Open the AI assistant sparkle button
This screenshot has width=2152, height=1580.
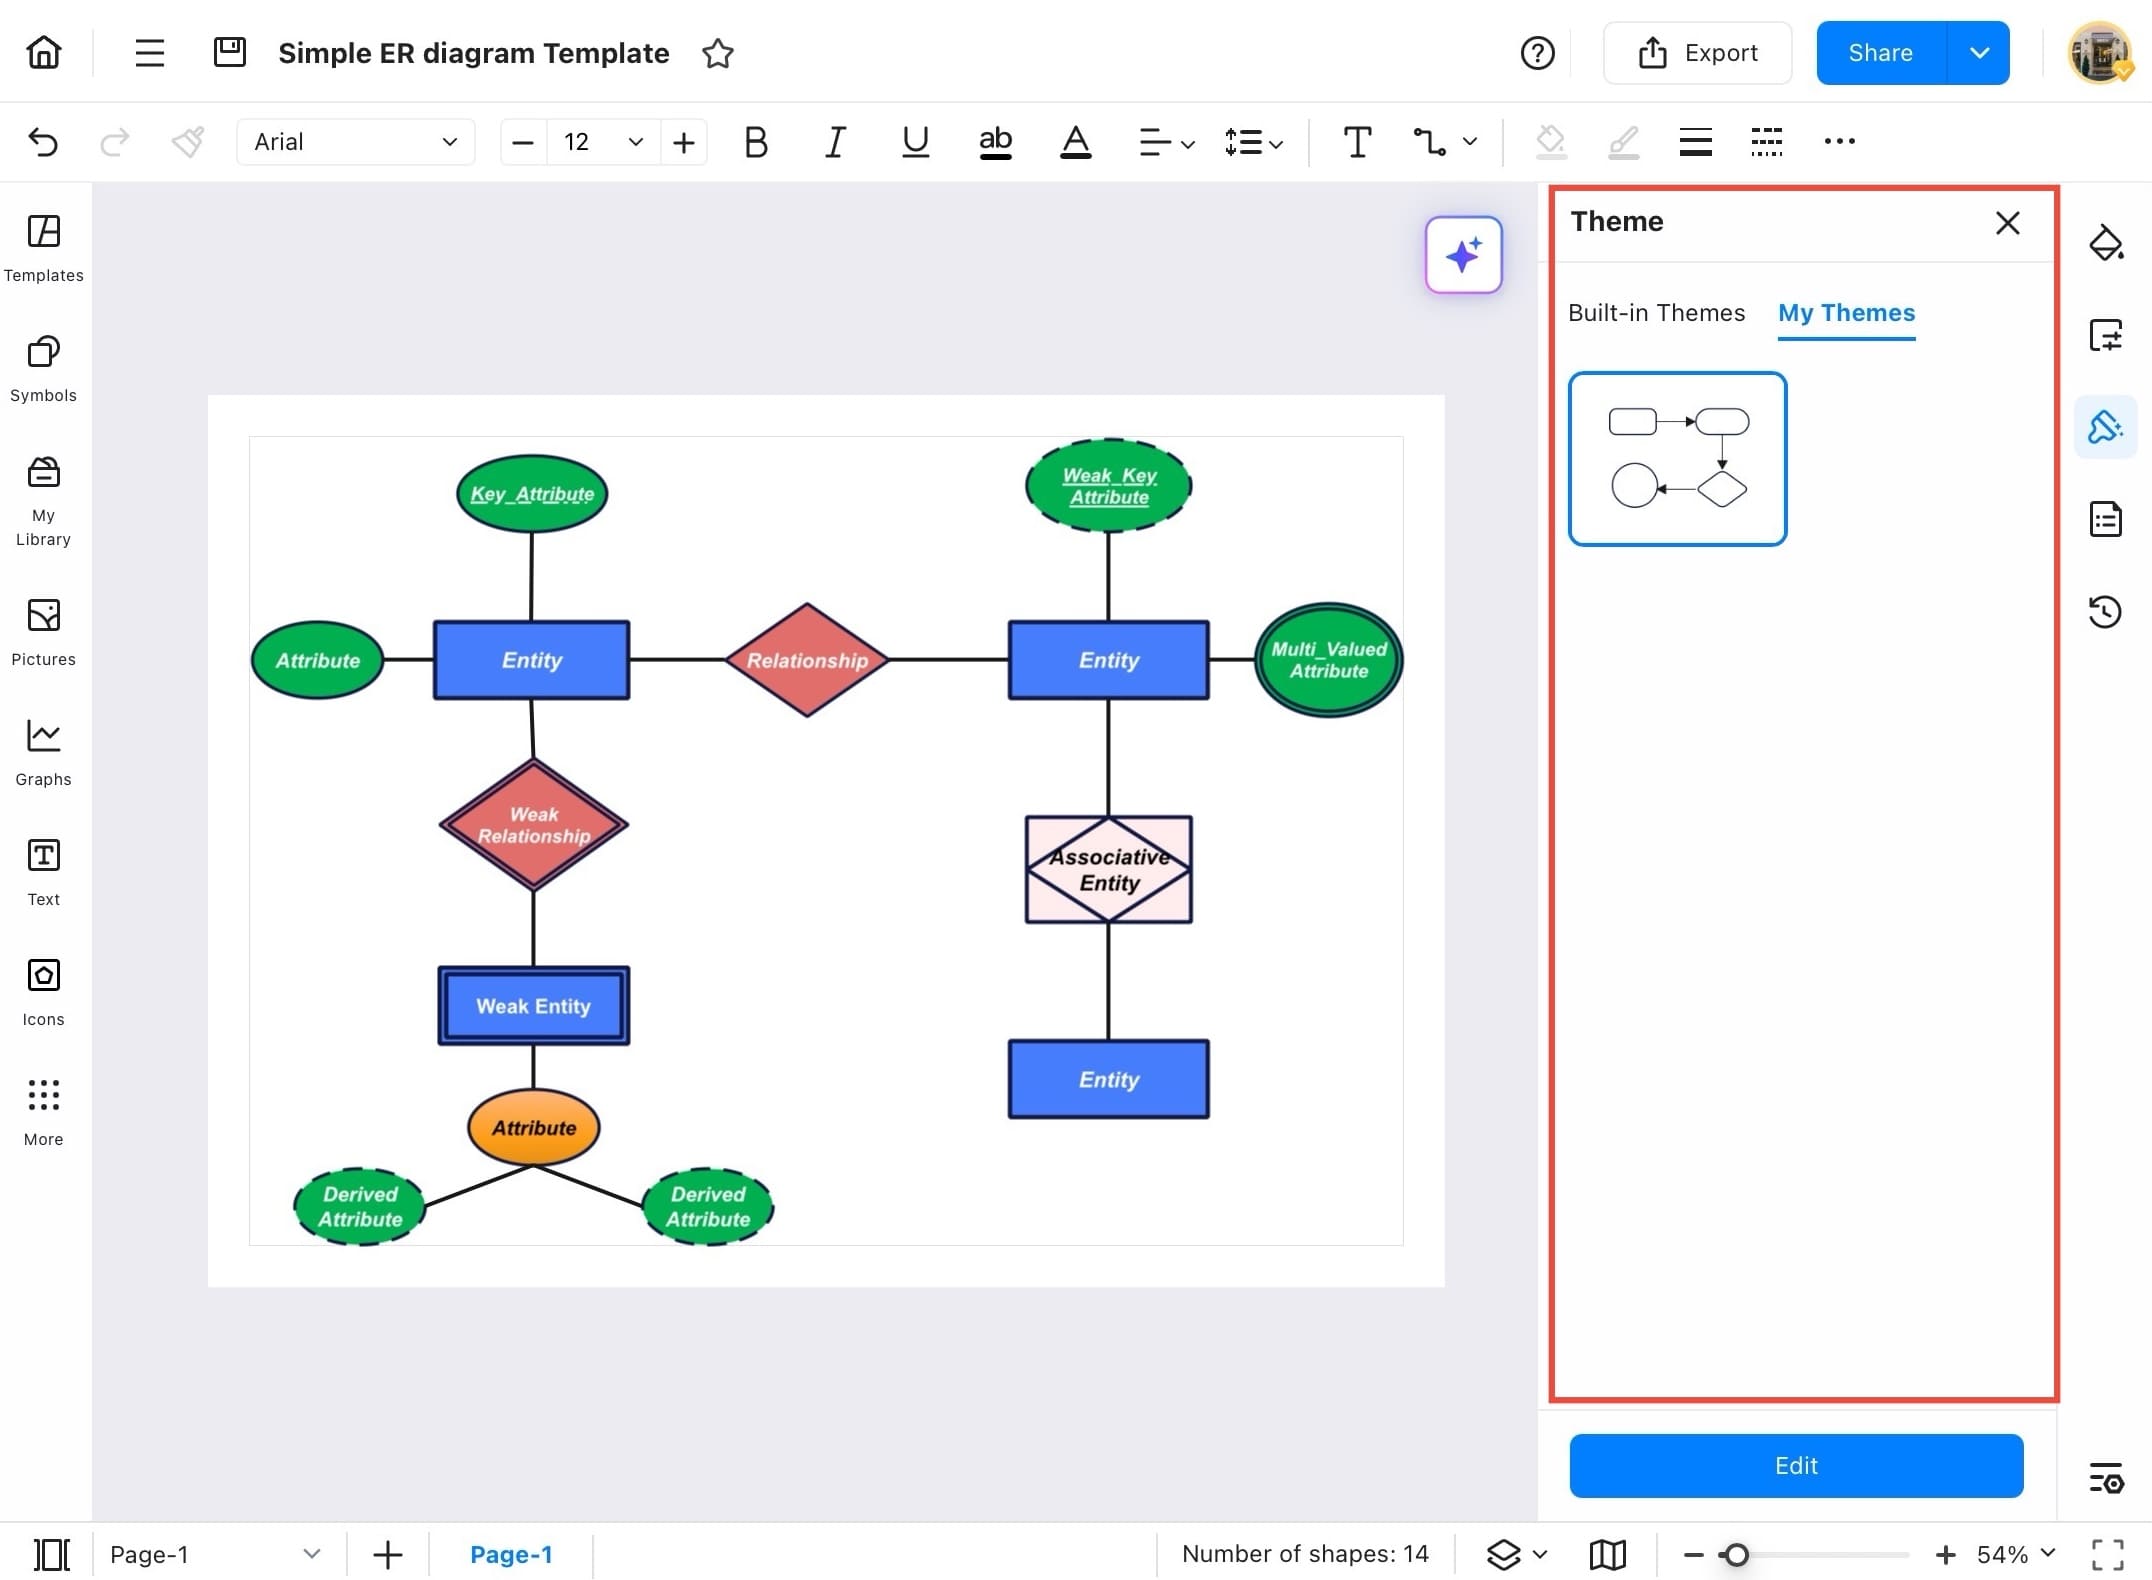click(x=1463, y=255)
